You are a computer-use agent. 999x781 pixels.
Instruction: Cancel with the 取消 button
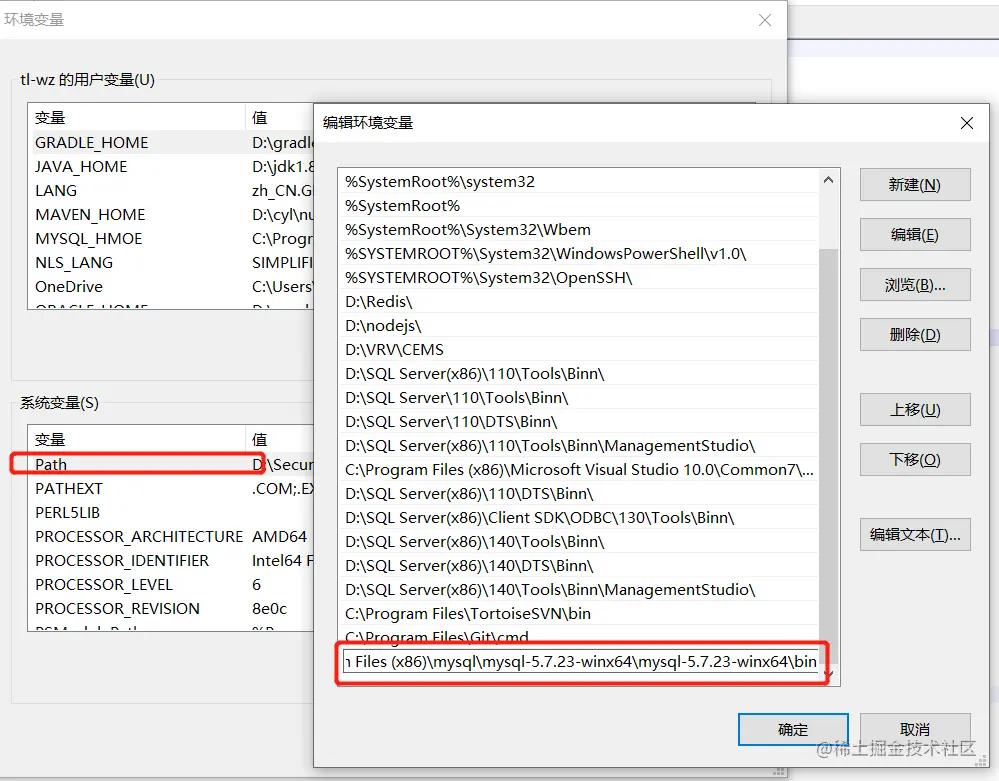(x=915, y=729)
